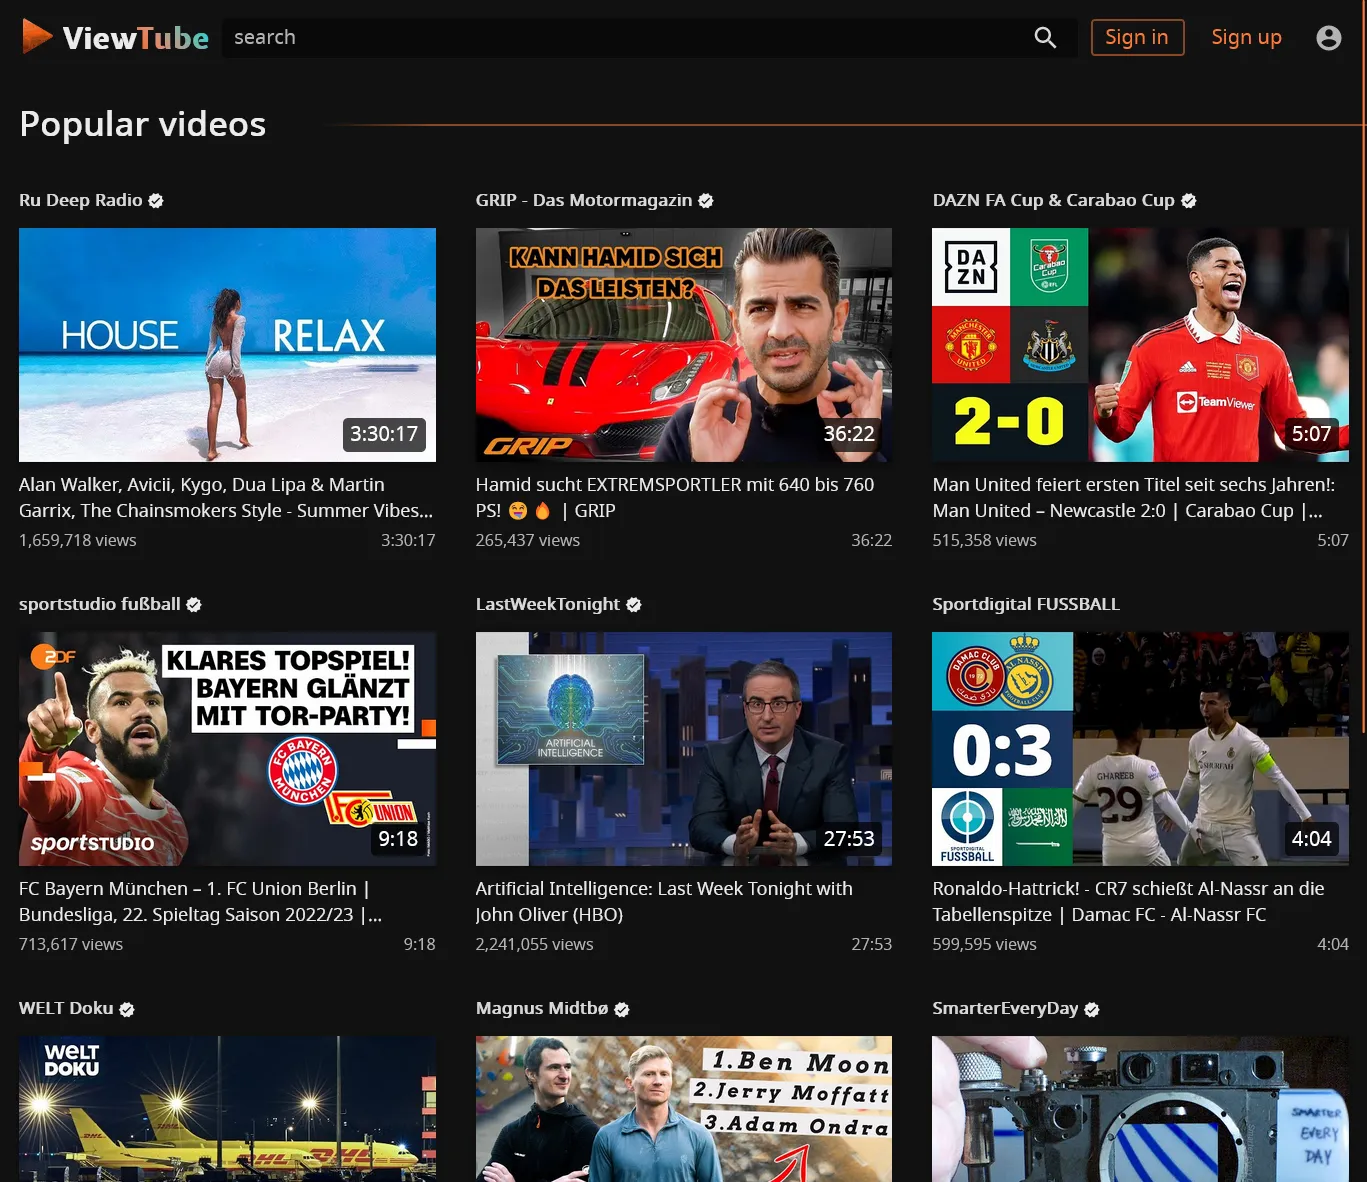1367x1182 pixels.
Task: Click the Man United 2-0 Newcastle thumbnail
Action: [1139, 345]
